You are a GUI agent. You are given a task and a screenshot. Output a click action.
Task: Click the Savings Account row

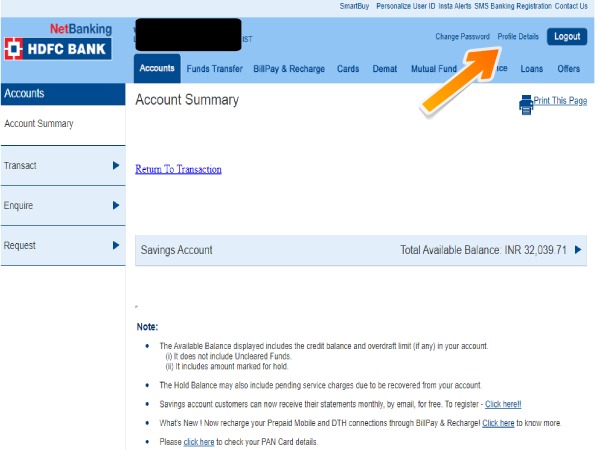(x=361, y=250)
